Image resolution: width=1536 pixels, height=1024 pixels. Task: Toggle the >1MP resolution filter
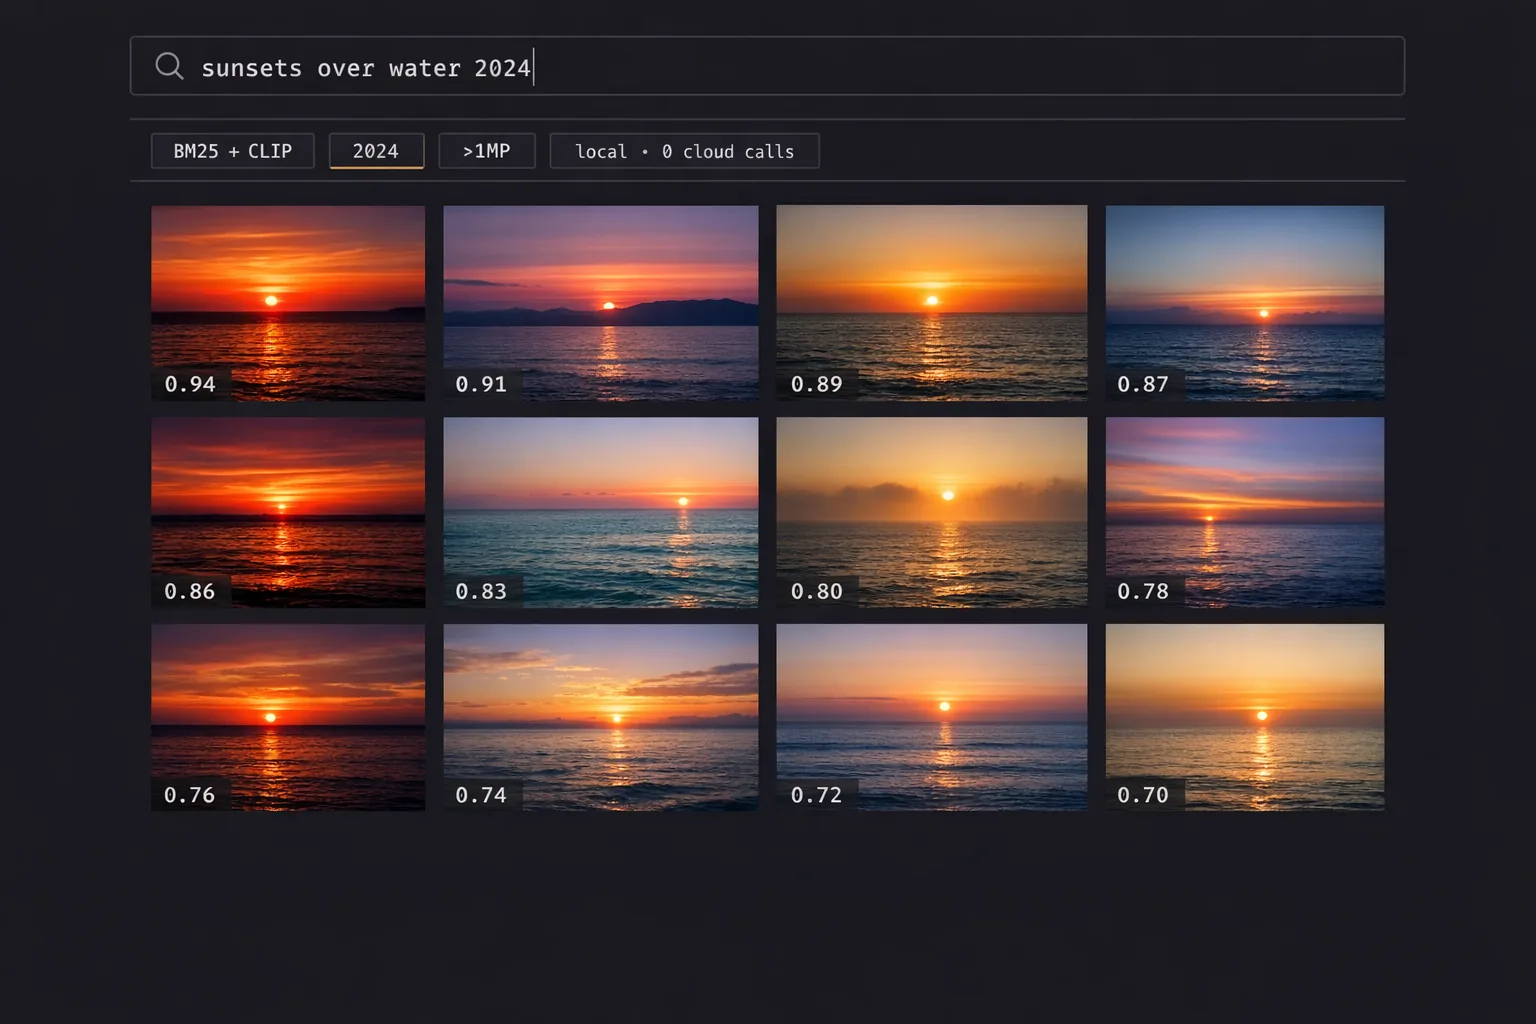(487, 151)
